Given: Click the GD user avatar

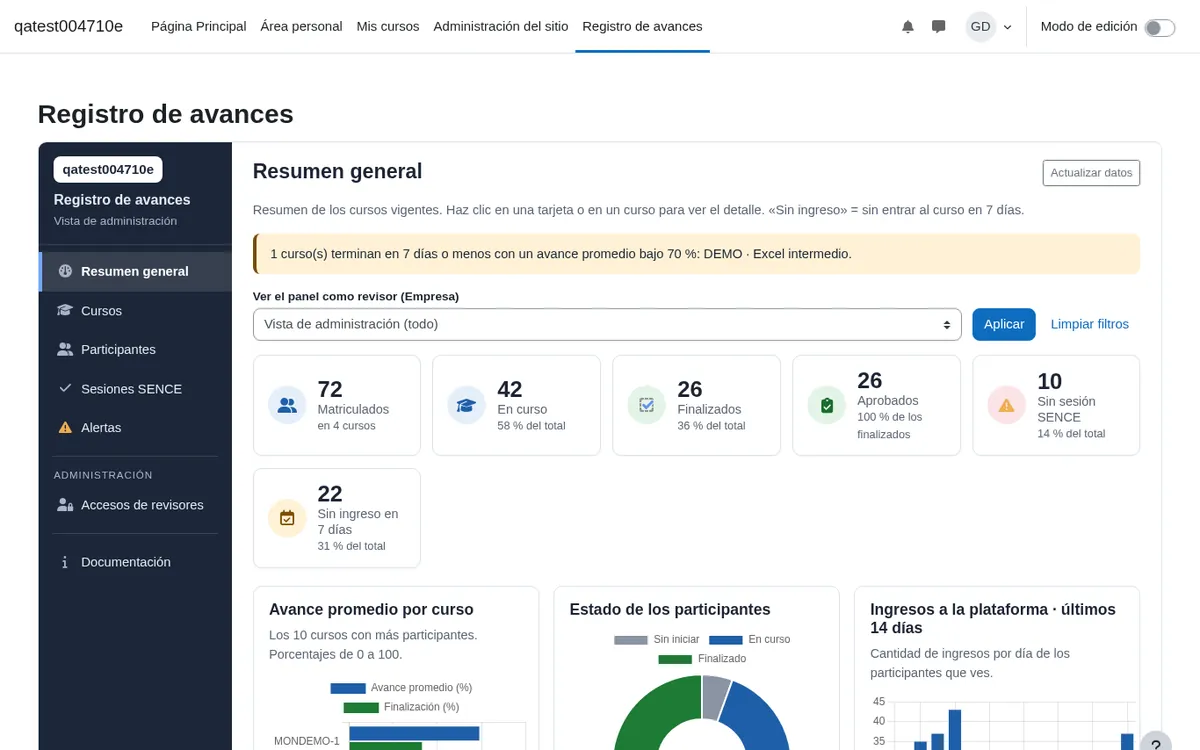Looking at the screenshot, I should pos(980,27).
